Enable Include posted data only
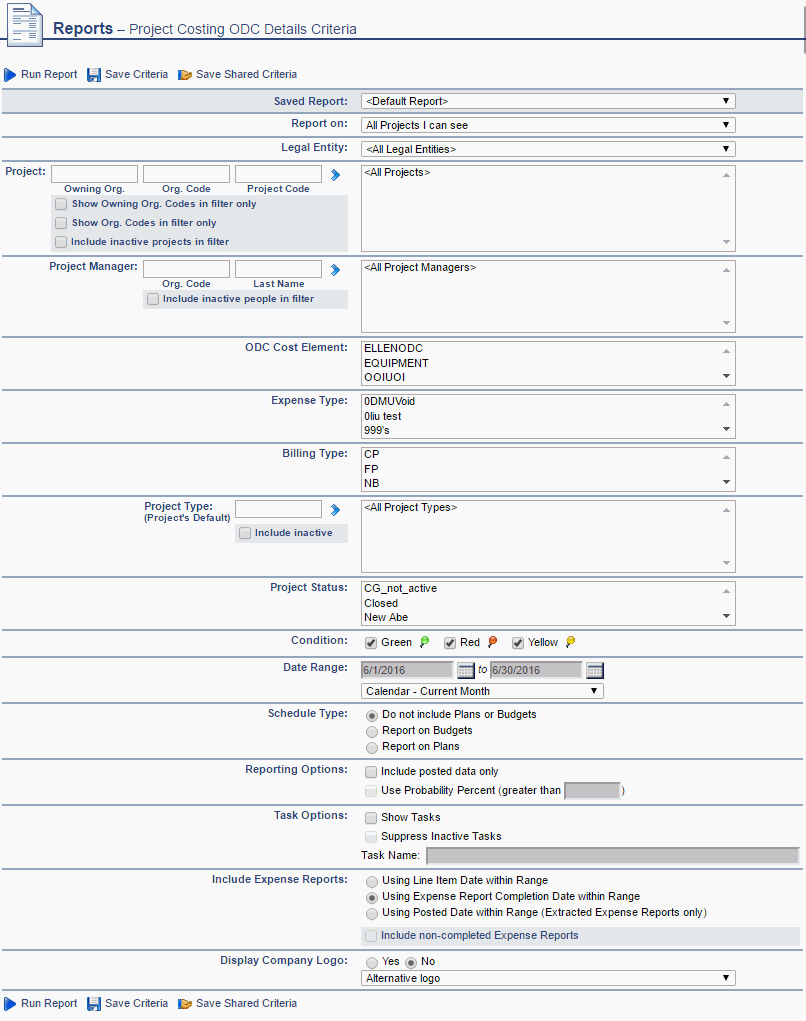 click(371, 772)
